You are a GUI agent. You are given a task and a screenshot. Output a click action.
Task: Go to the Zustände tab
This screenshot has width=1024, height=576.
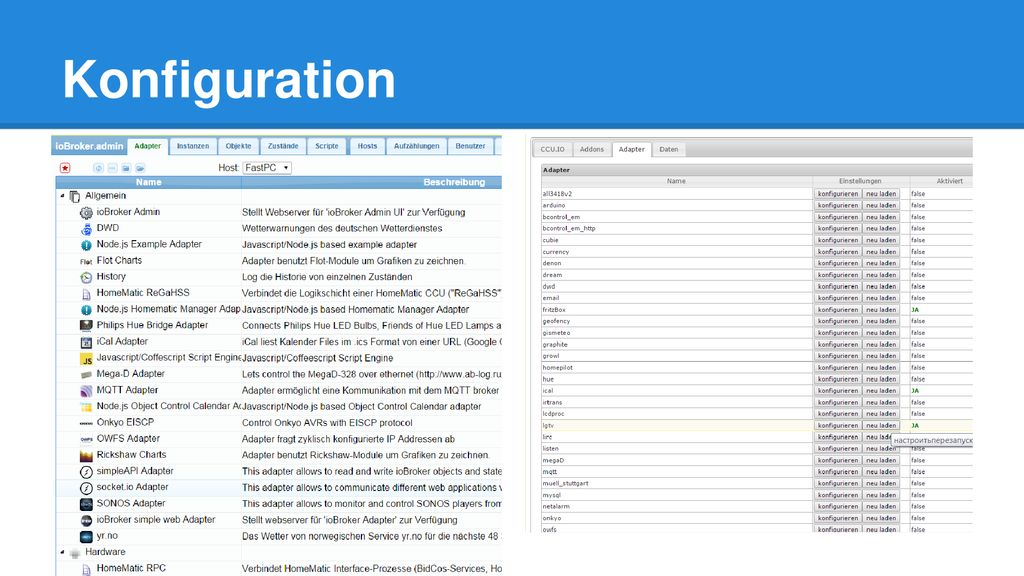283,146
